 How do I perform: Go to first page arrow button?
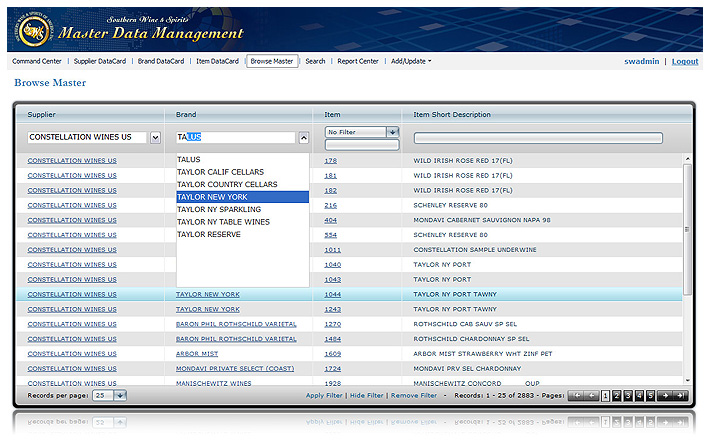(x=576, y=396)
